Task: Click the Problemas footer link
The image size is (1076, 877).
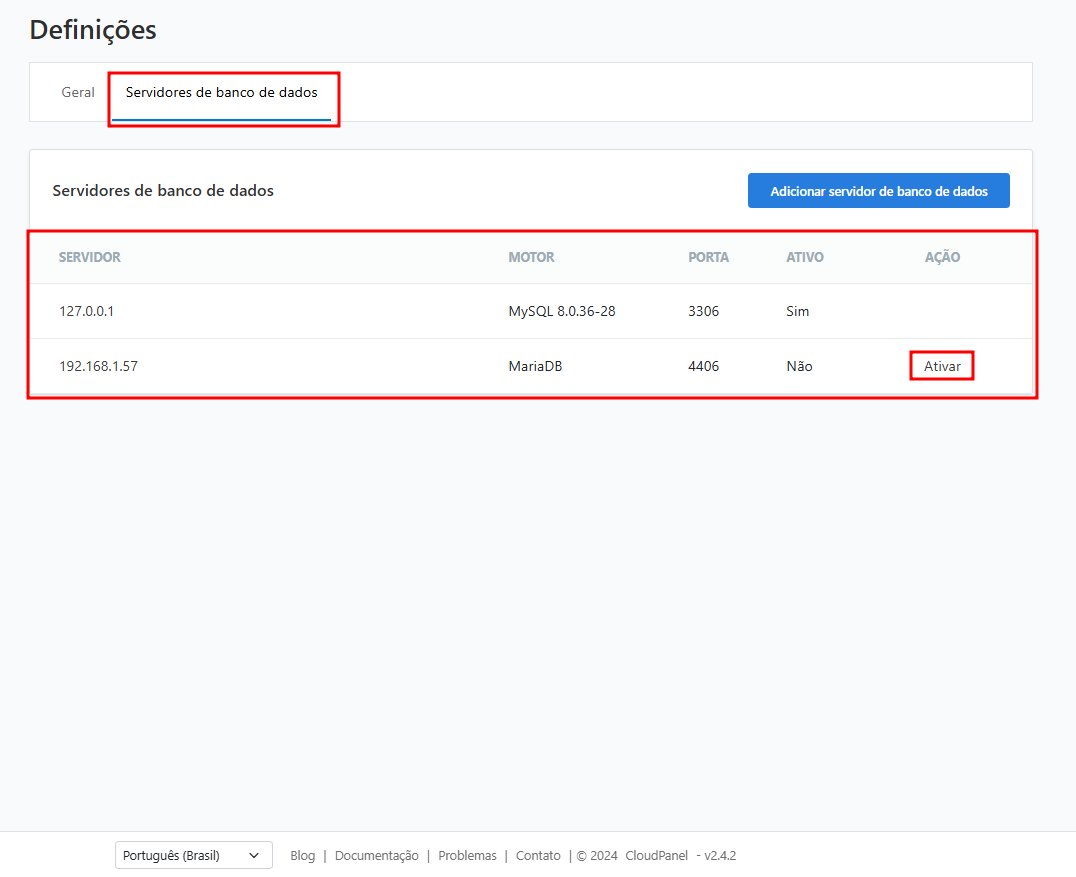Action: (x=467, y=855)
